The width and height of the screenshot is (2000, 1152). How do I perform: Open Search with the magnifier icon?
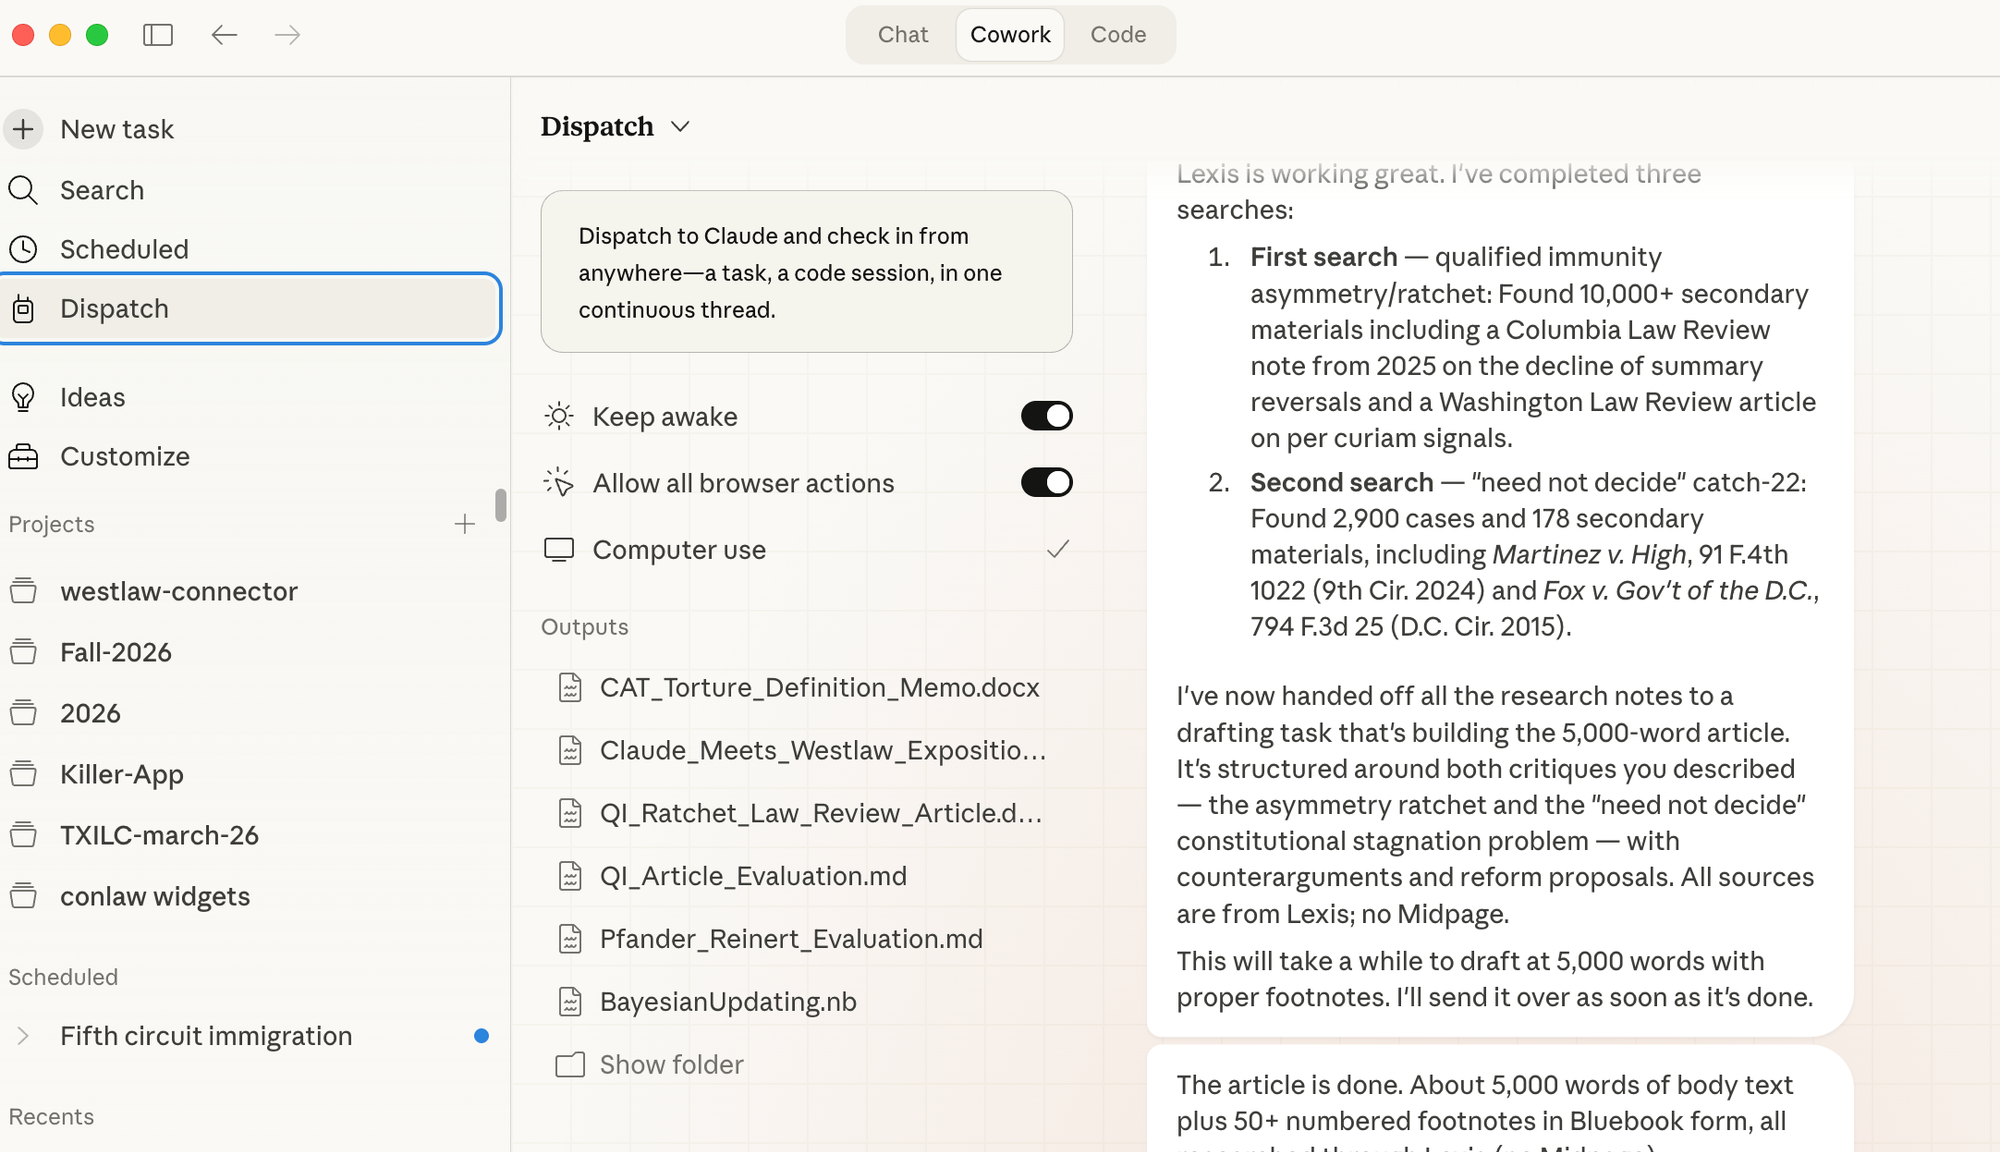23,190
